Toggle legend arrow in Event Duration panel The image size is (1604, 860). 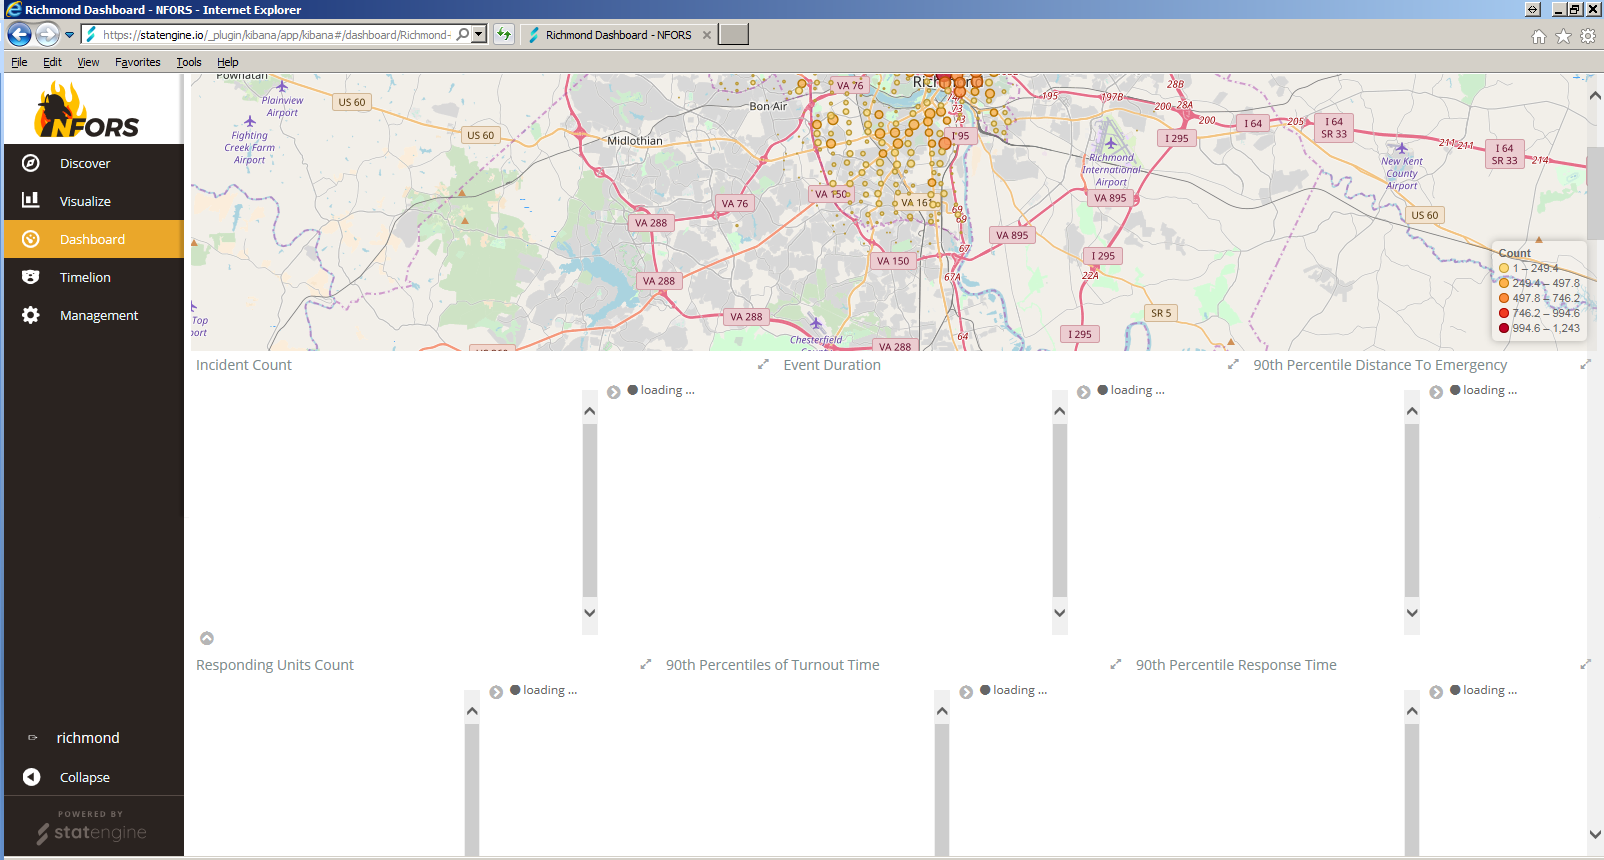(x=1084, y=392)
